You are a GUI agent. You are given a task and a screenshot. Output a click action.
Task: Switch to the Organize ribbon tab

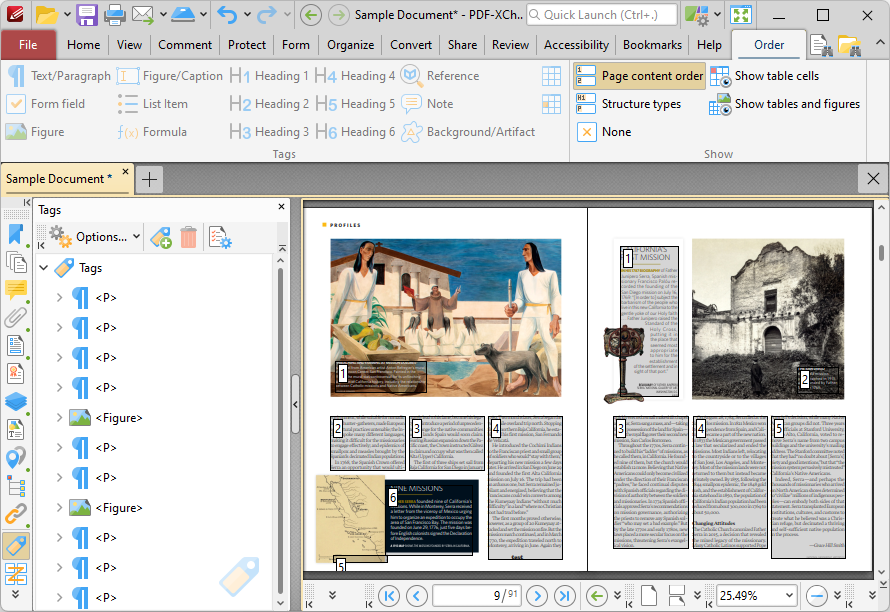350,45
